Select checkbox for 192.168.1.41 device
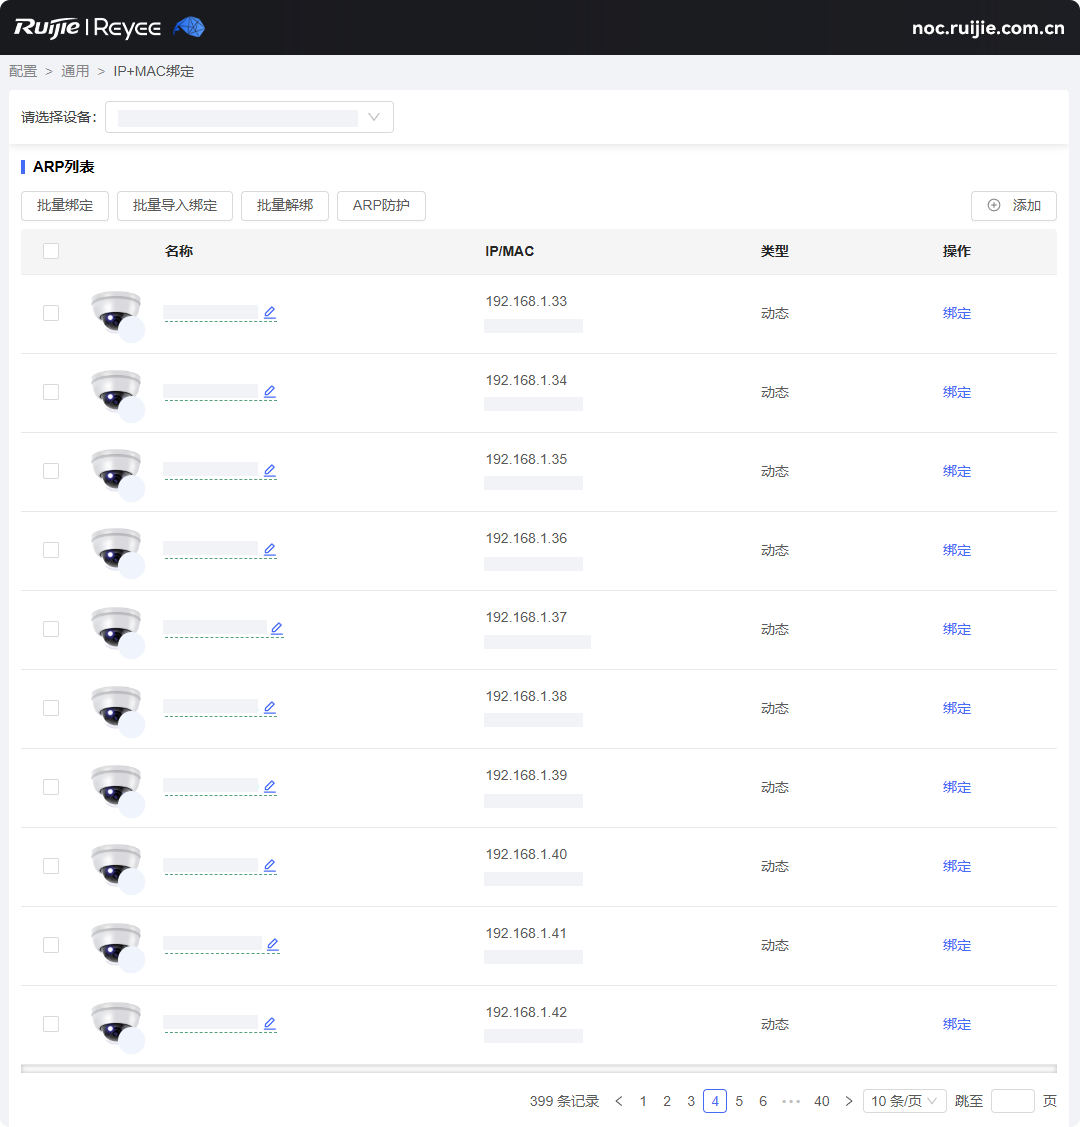This screenshot has width=1080, height=1127. 51,945
